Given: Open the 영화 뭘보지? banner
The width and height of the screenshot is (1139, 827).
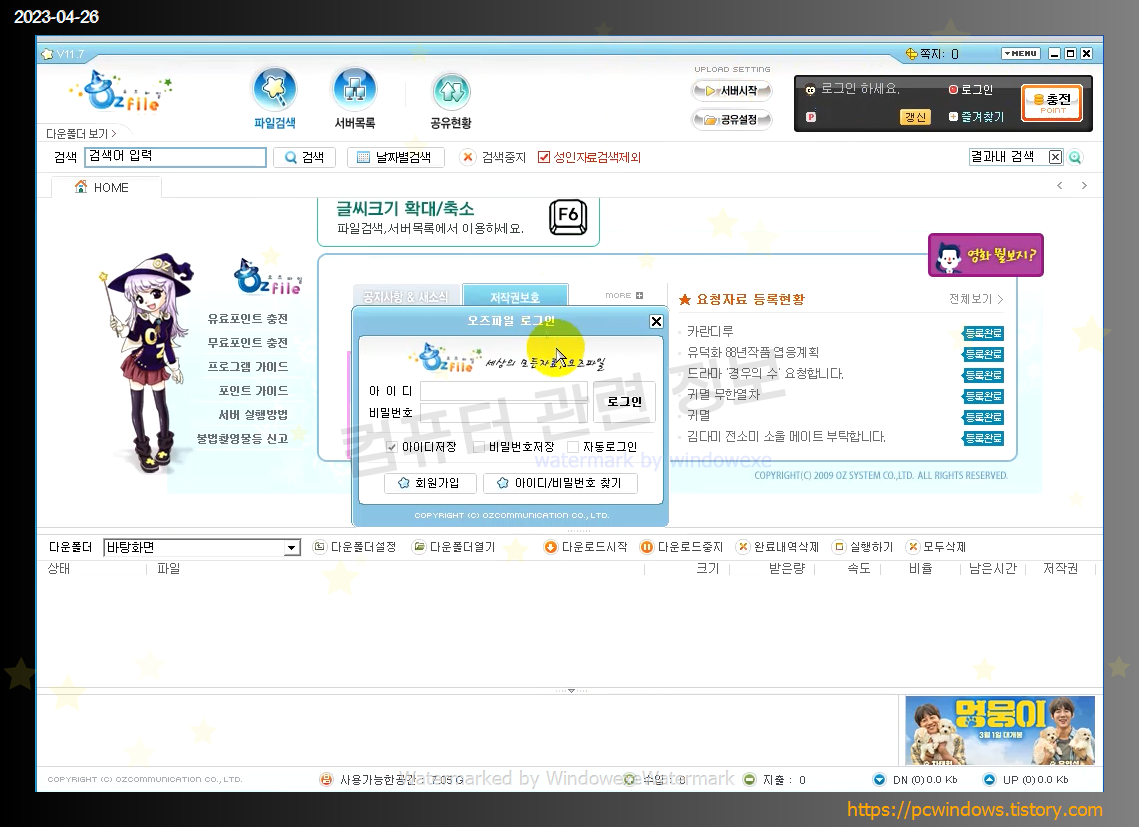Looking at the screenshot, I should click(x=986, y=255).
